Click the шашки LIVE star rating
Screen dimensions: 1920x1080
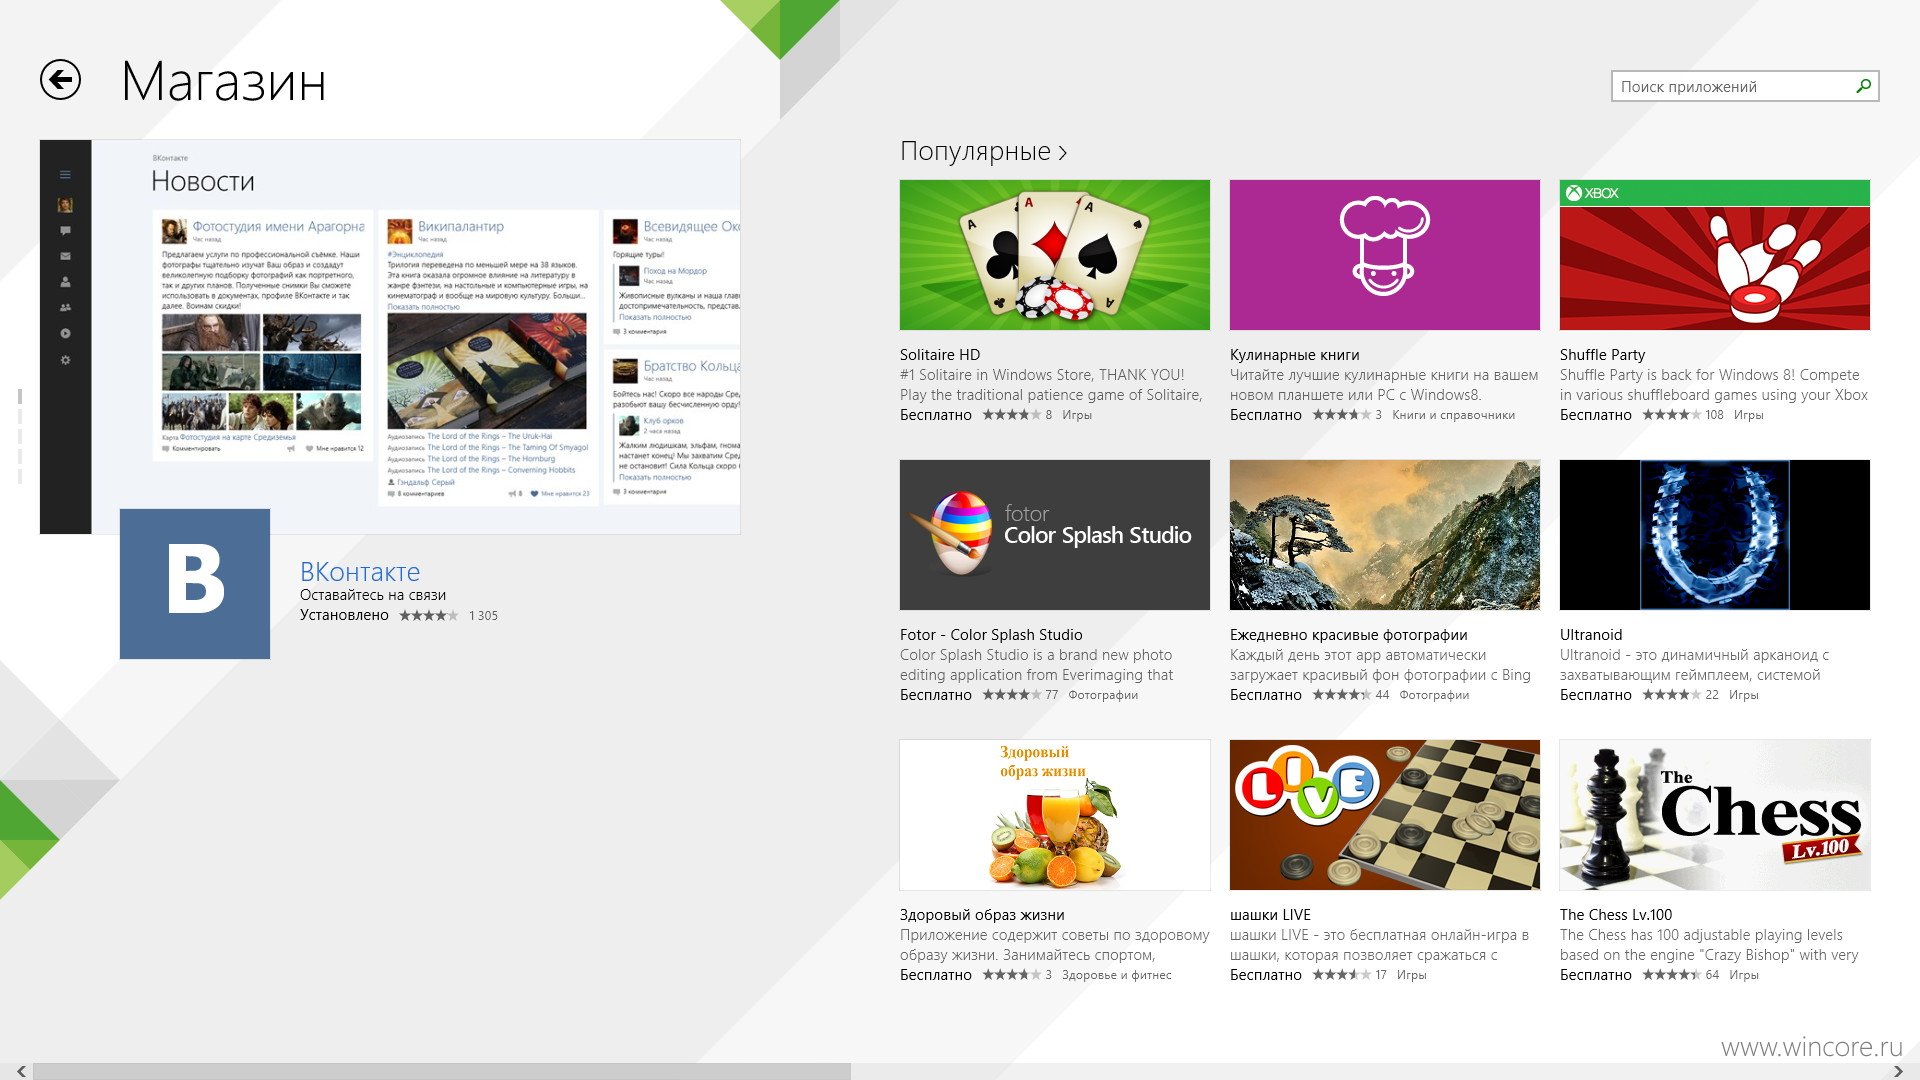pos(1341,975)
